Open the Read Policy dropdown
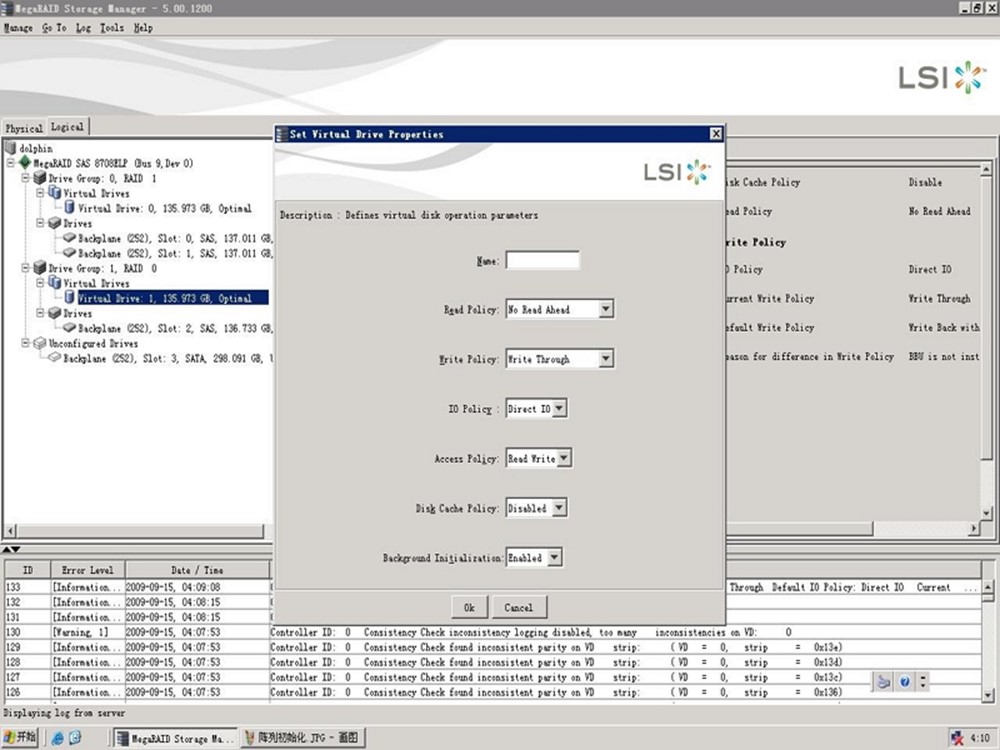Image resolution: width=1000 pixels, height=750 pixels. pos(605,310)
